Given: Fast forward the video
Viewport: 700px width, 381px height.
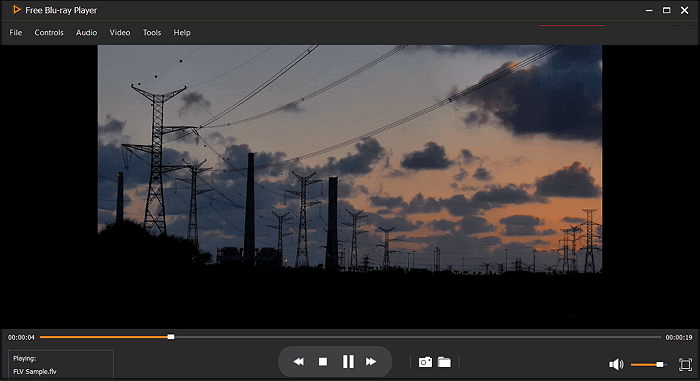Looking at the screenshot, I should point(371,361).
